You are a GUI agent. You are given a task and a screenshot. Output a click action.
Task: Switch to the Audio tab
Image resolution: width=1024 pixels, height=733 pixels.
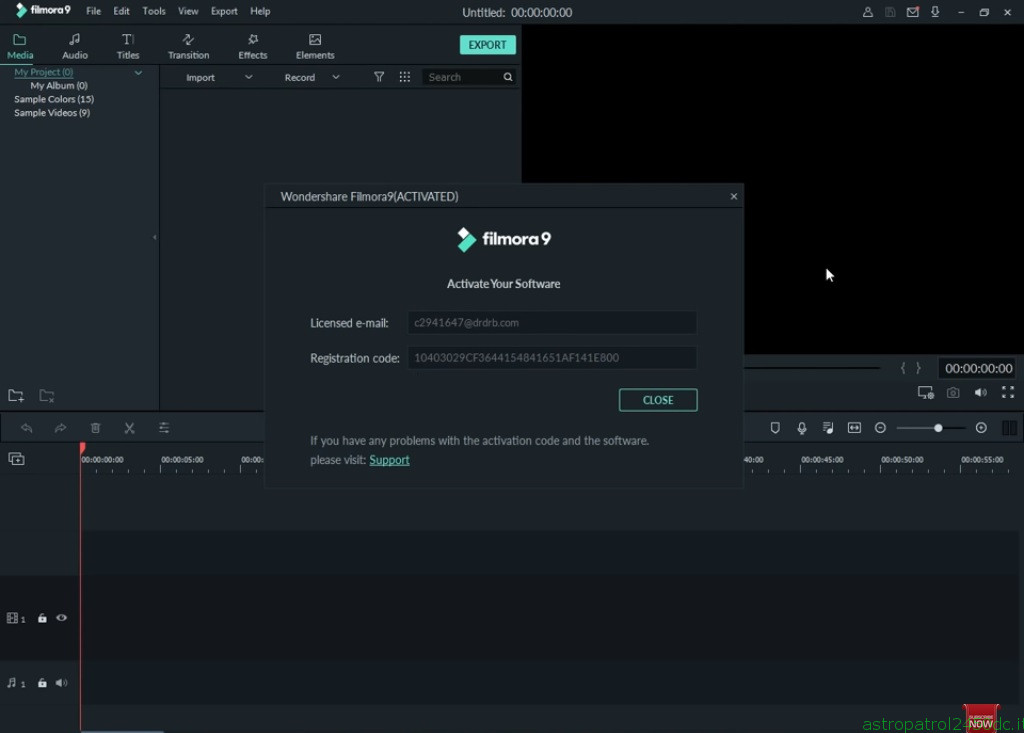point(74,46)
